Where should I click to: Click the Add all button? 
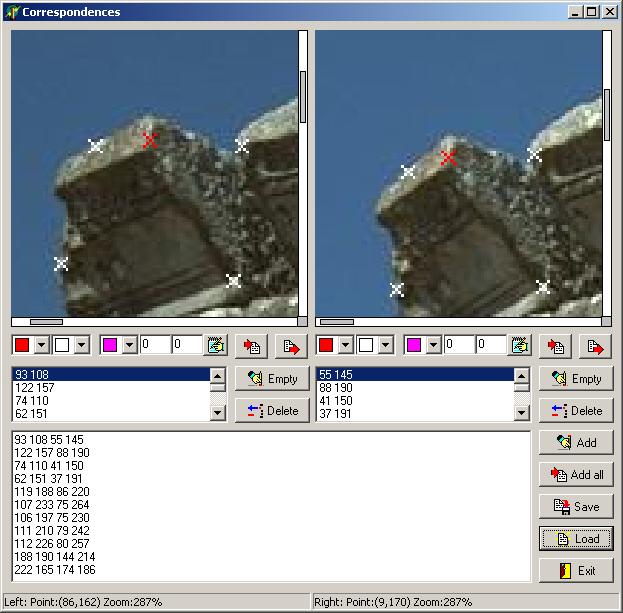(x=576, y=474)
